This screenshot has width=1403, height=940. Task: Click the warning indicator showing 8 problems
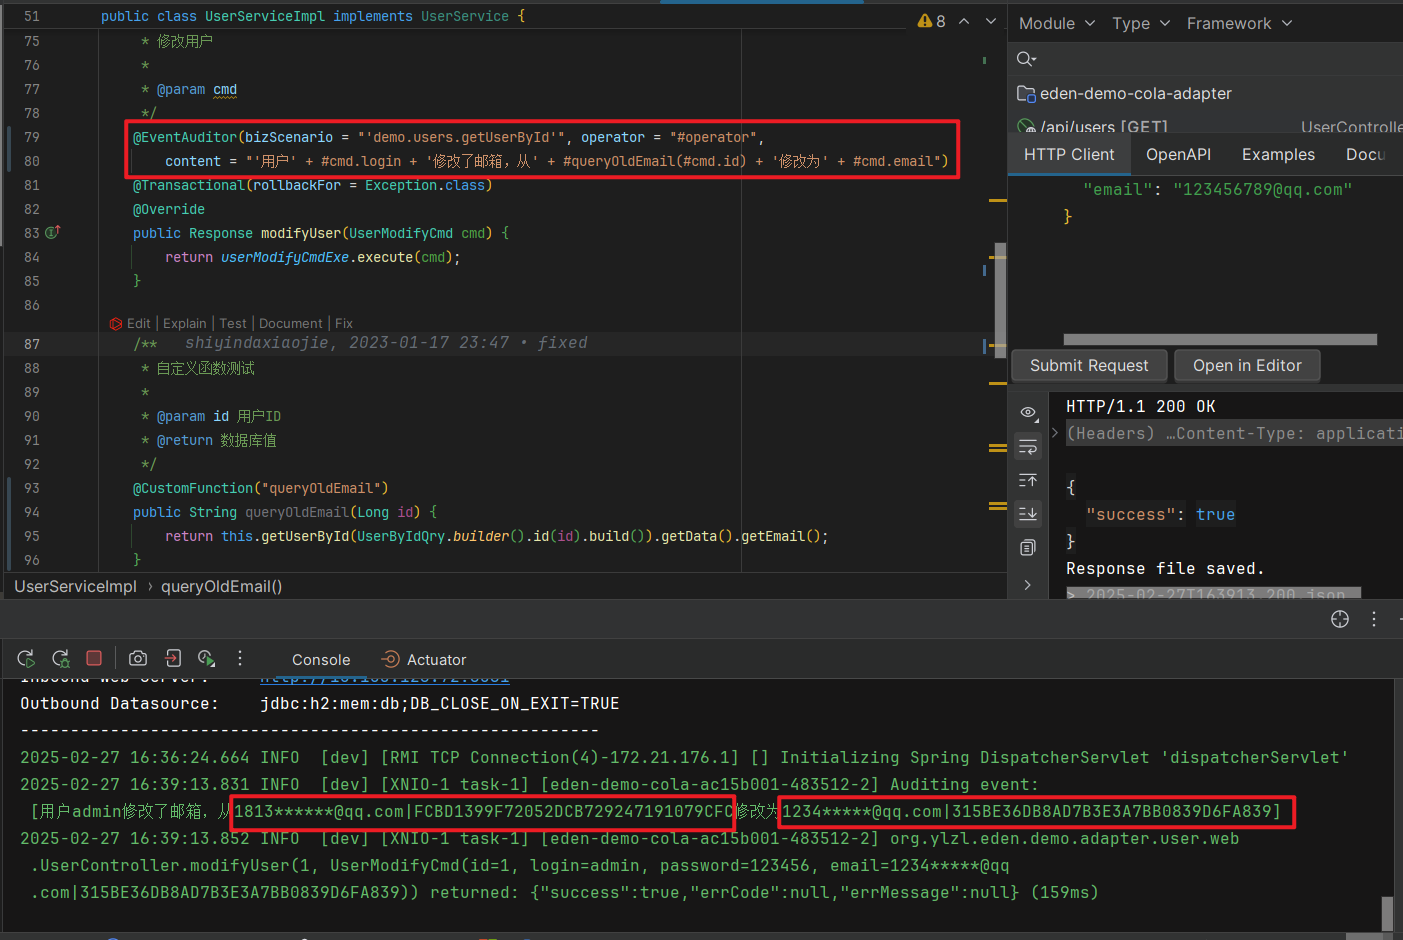931,21
